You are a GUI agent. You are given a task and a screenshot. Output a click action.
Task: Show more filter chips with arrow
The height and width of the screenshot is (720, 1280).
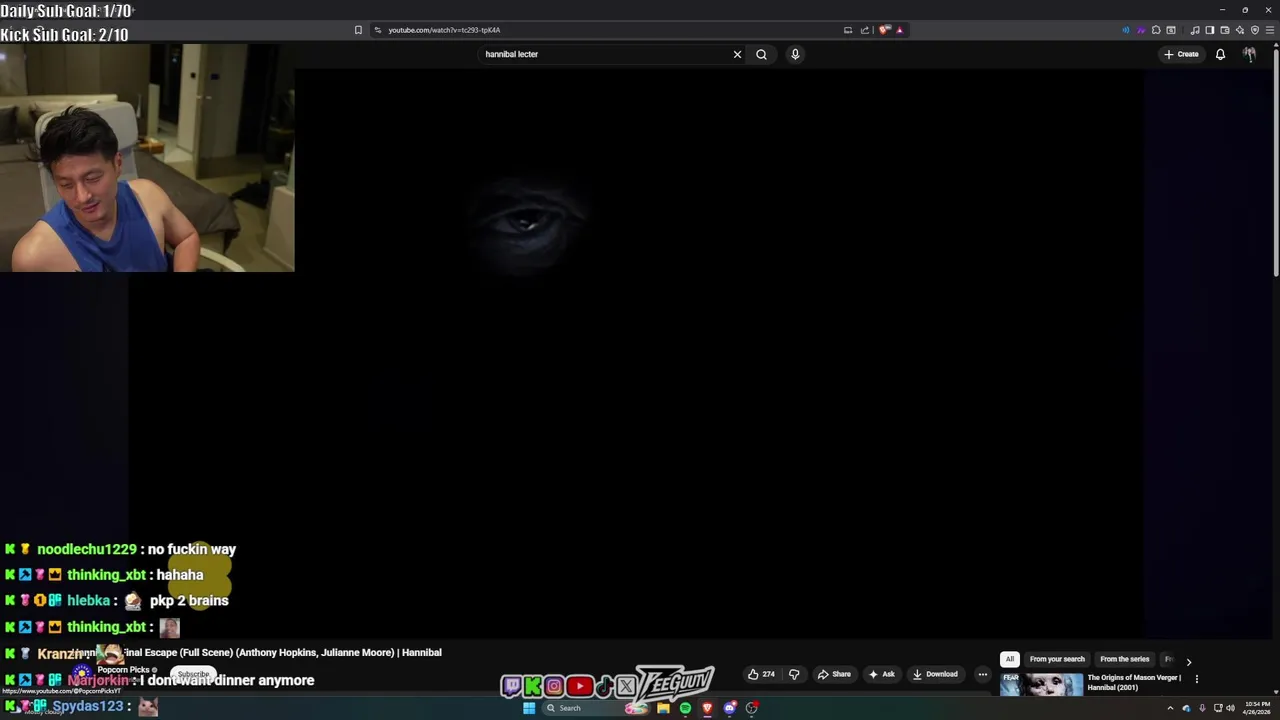[1188, 661]
